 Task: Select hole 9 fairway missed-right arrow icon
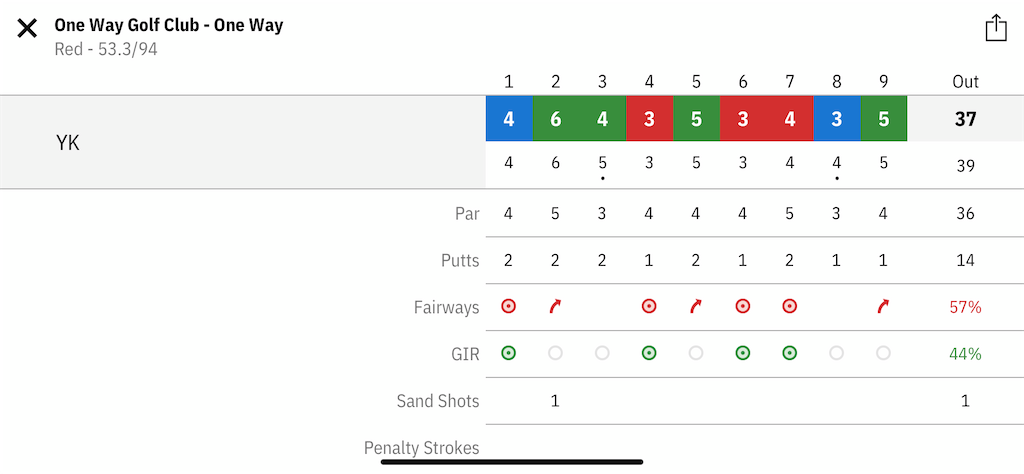point(883,306)
